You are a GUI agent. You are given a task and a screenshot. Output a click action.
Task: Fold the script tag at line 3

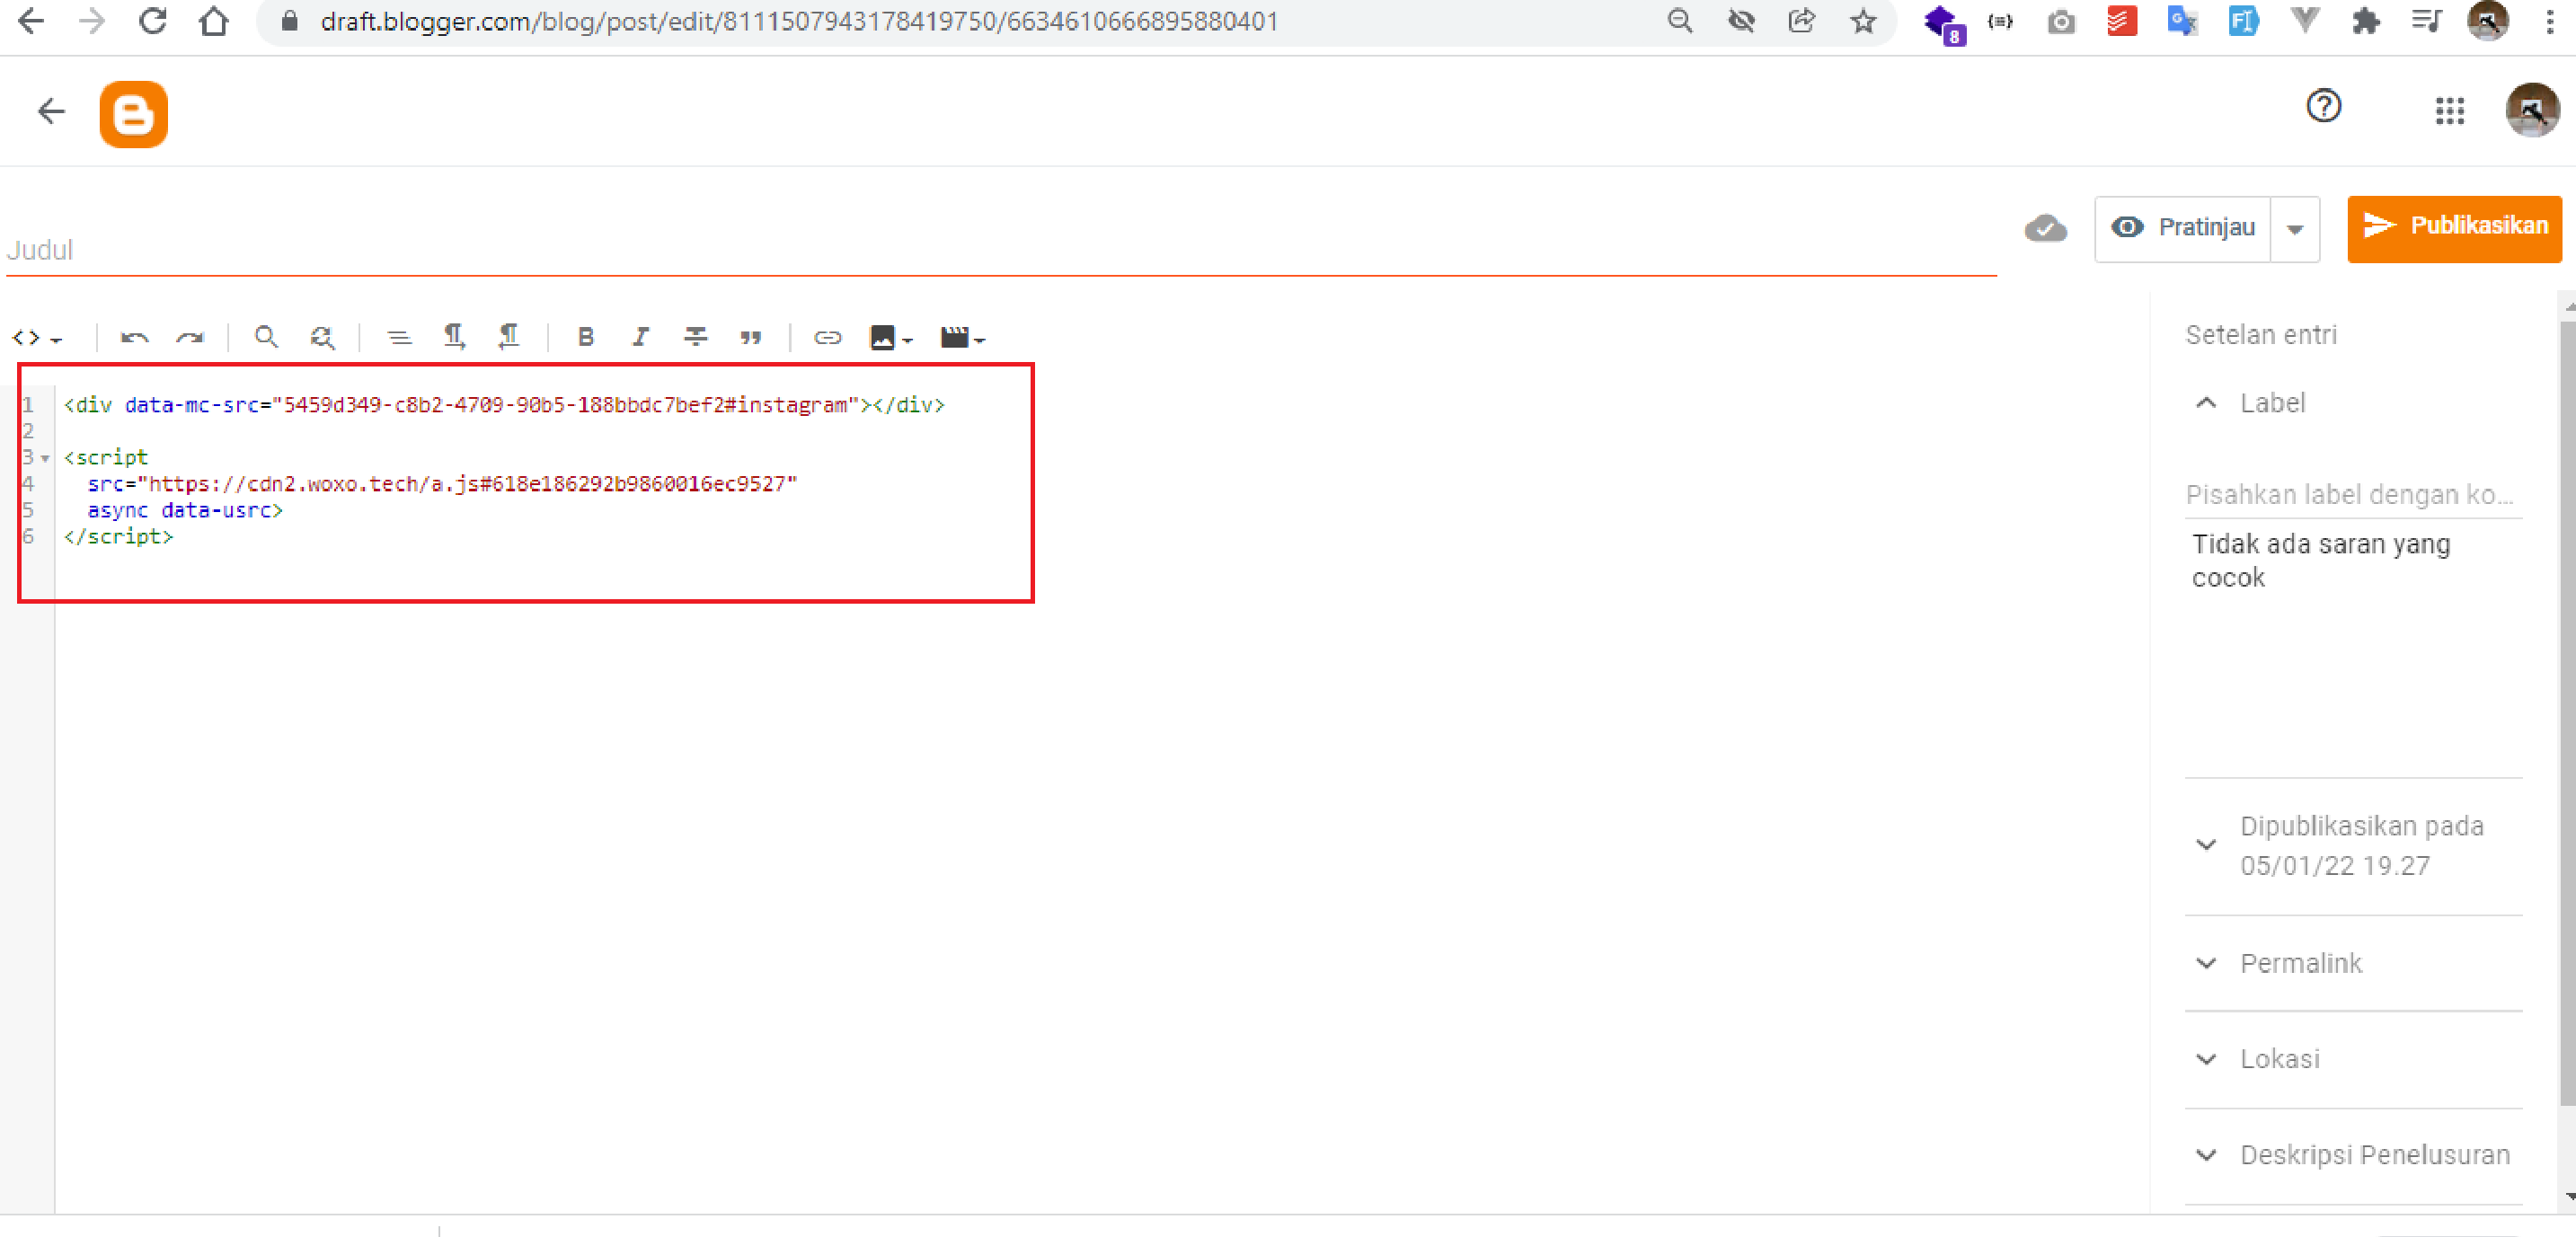pyautogui.click(x=45, y=458)
